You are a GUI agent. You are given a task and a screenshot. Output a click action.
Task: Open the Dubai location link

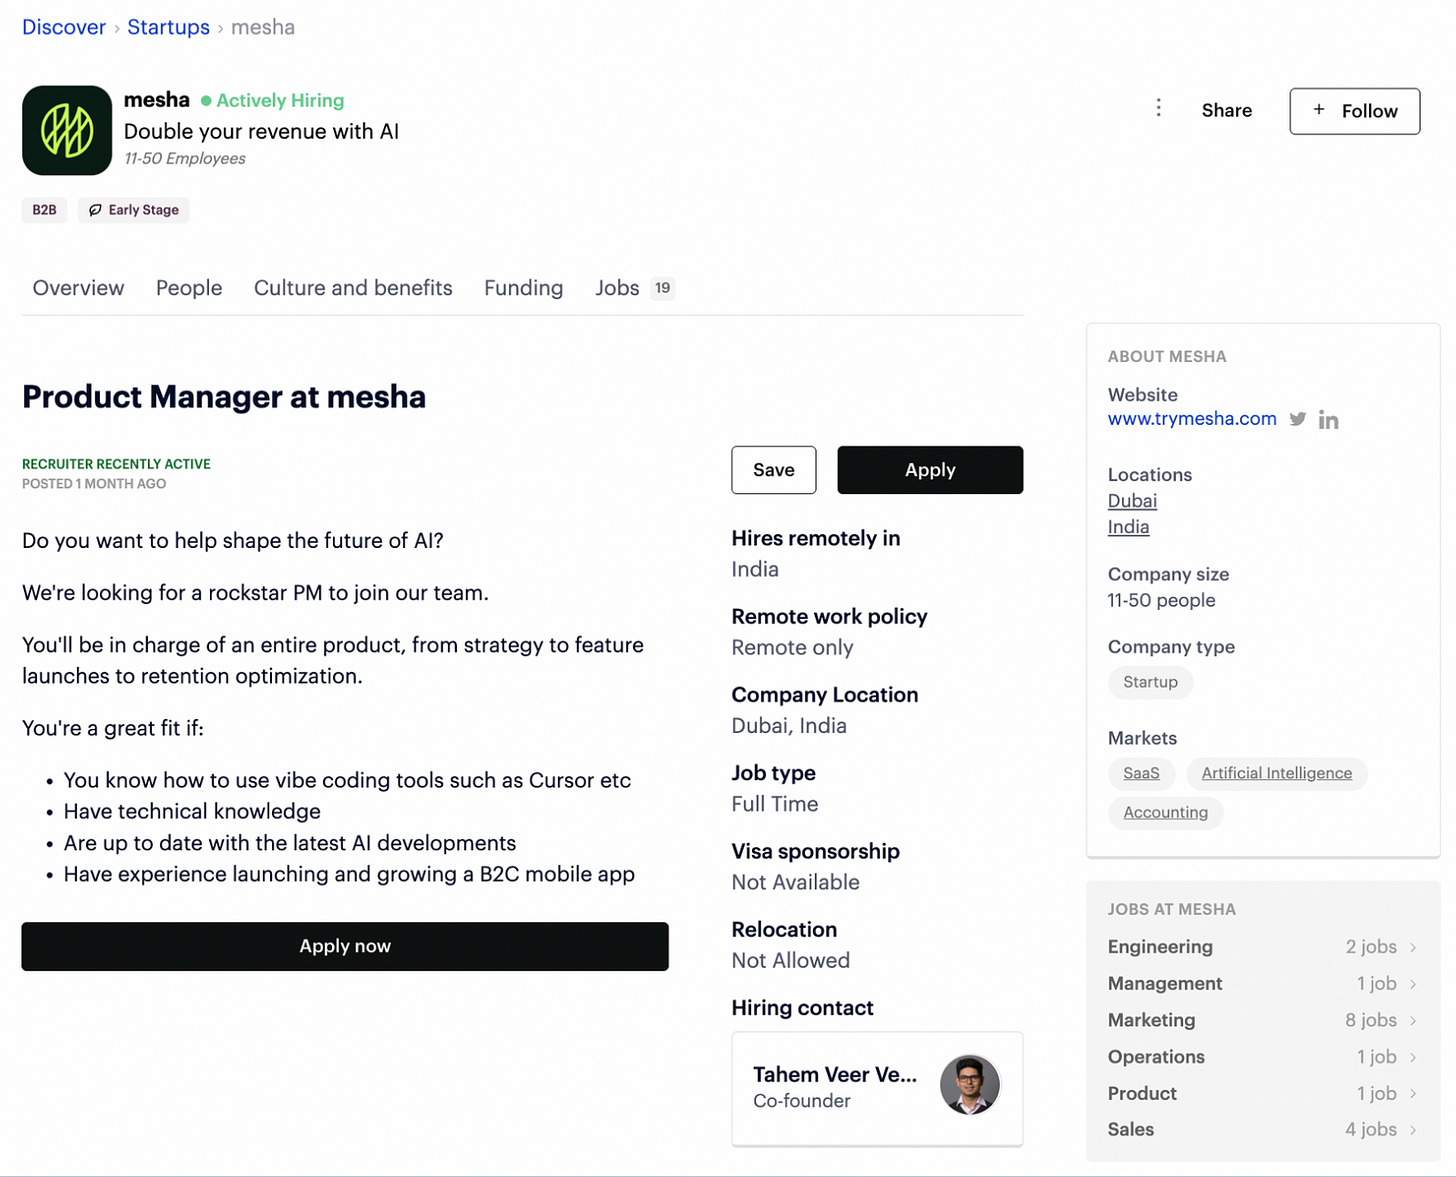pyautogui.click(x=1132, y=501)
